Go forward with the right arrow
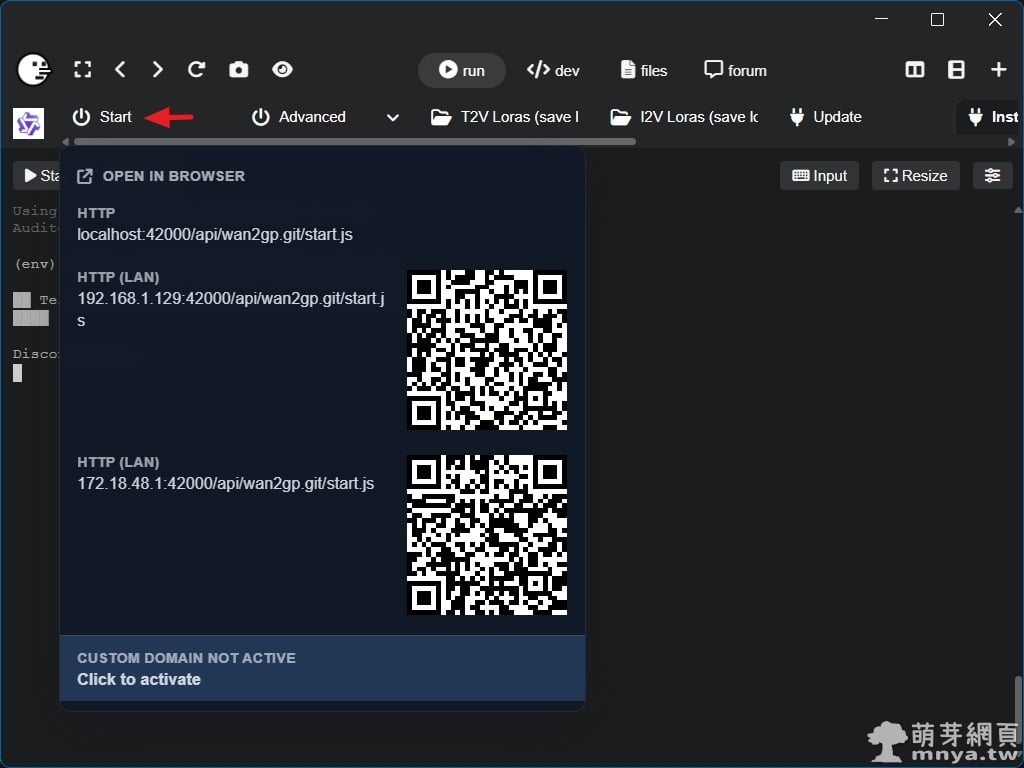 pos(158,70)
